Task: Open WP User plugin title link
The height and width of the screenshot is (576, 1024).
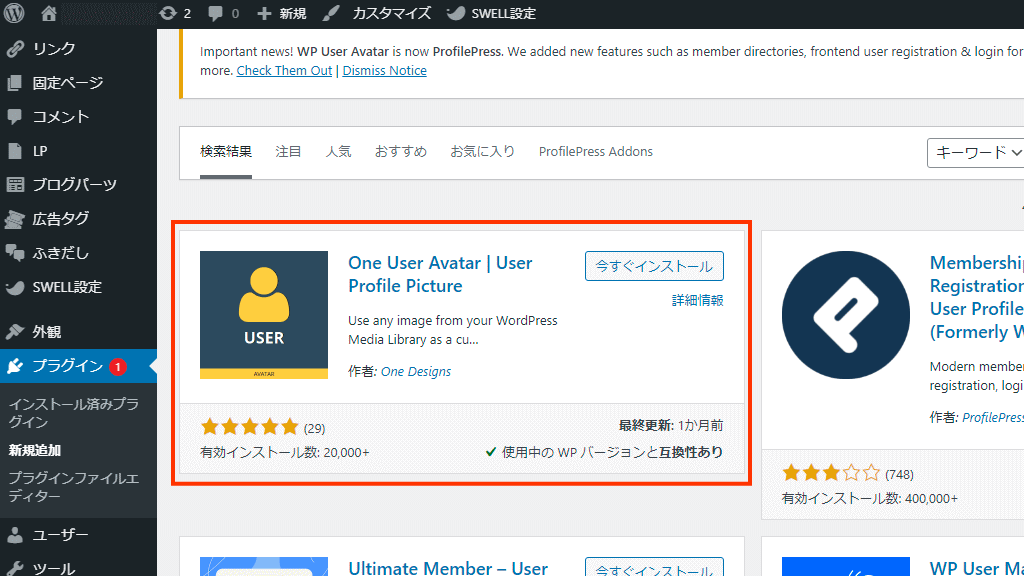Action: pyautogui.click(x=977, y=568)
